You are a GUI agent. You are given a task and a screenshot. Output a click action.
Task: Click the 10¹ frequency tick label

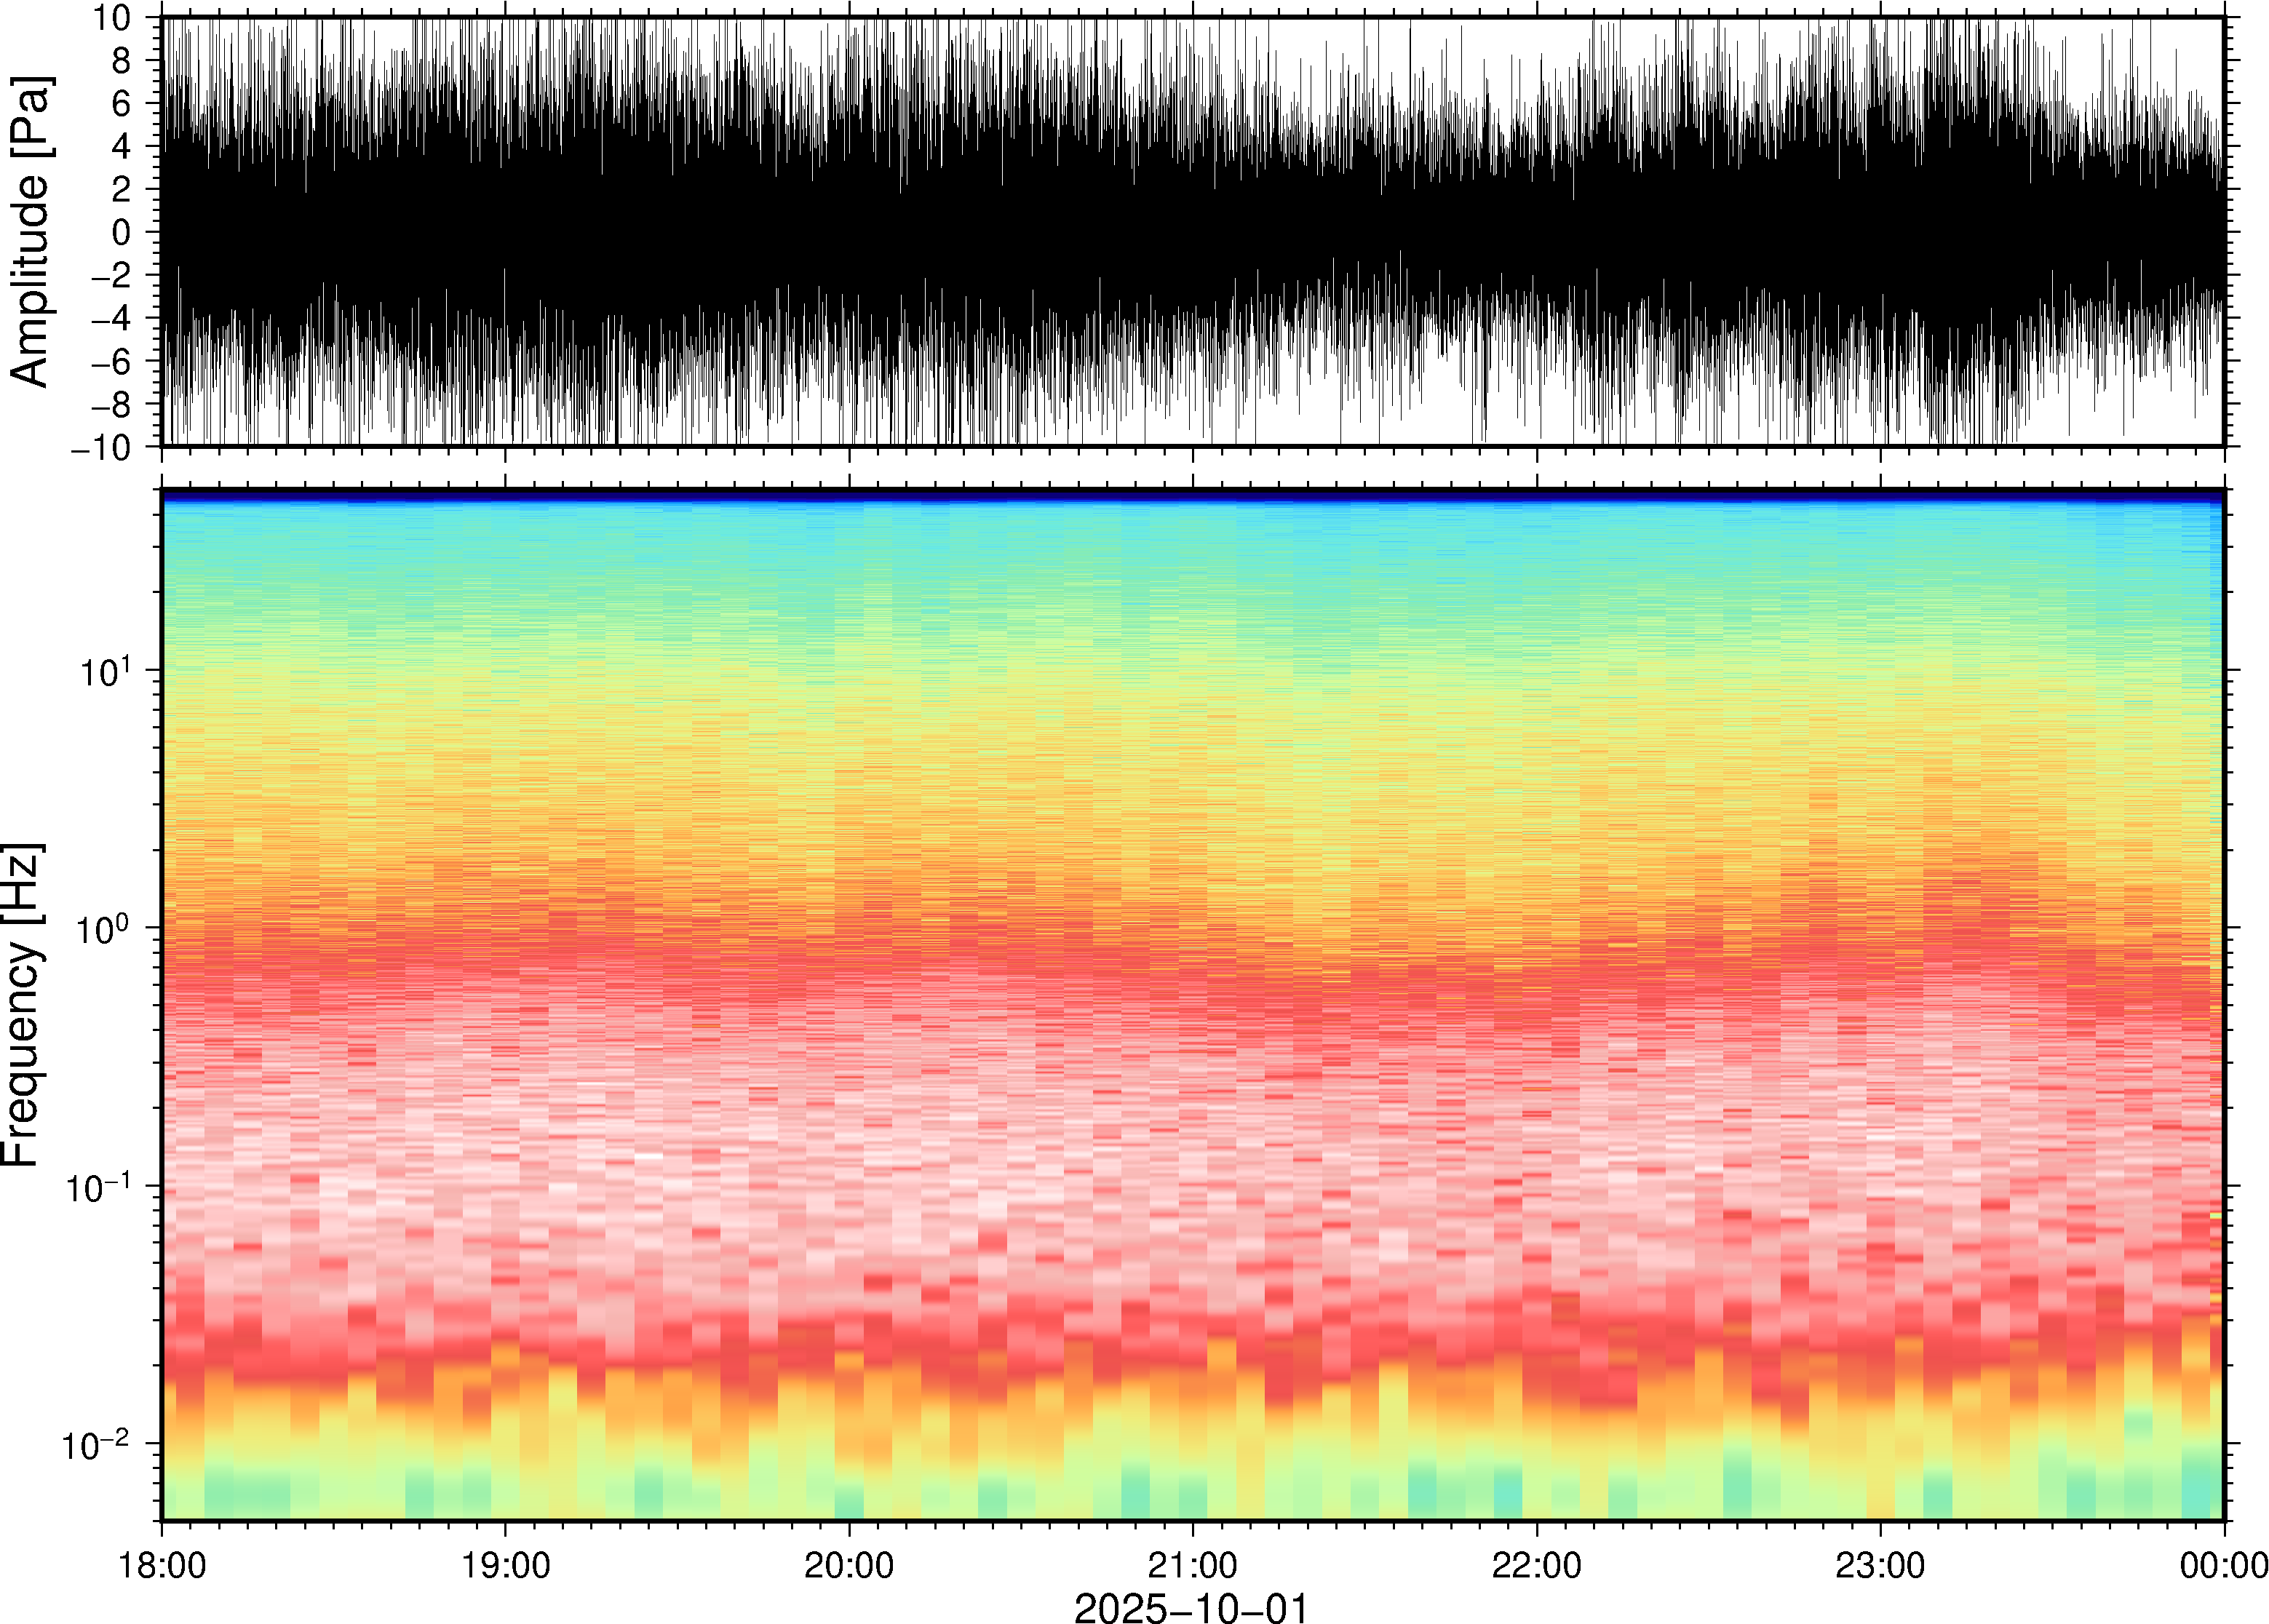tap(104, 671)
